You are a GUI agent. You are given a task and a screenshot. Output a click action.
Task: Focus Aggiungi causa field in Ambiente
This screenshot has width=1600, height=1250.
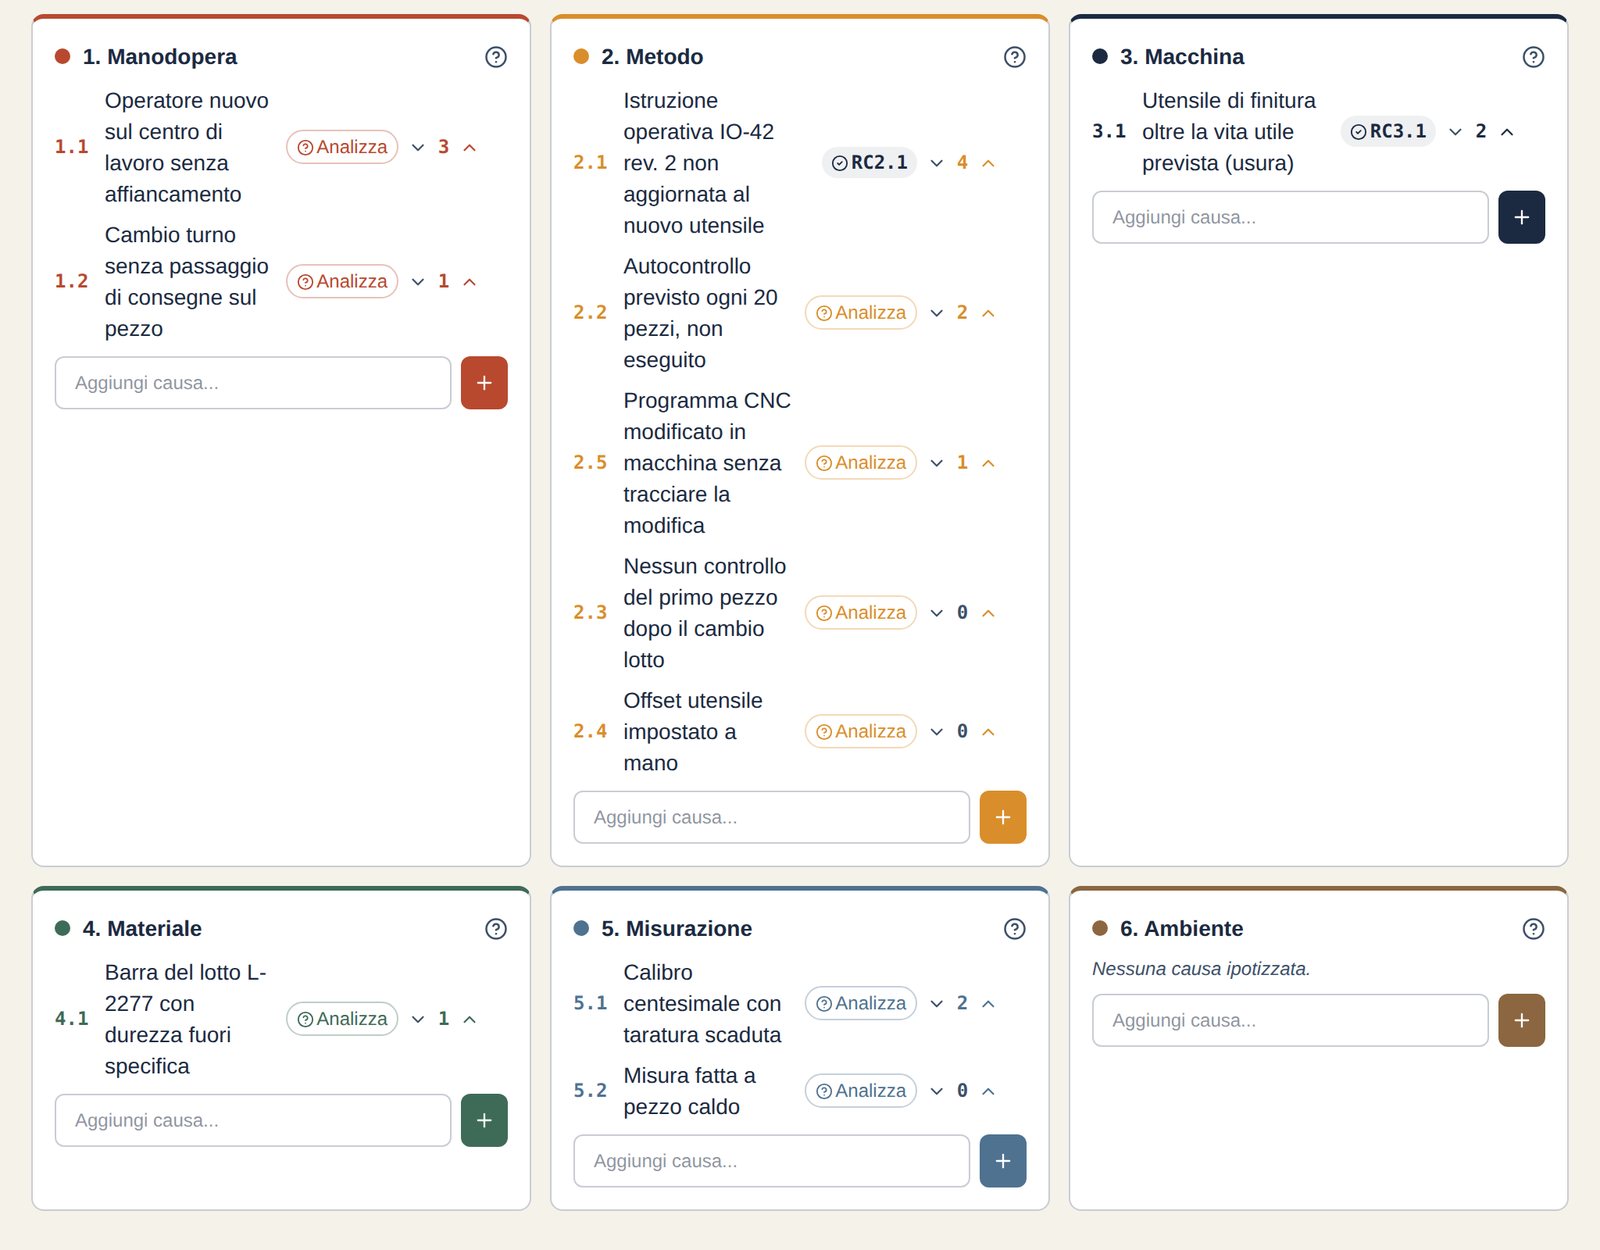pos(1290,1020)
